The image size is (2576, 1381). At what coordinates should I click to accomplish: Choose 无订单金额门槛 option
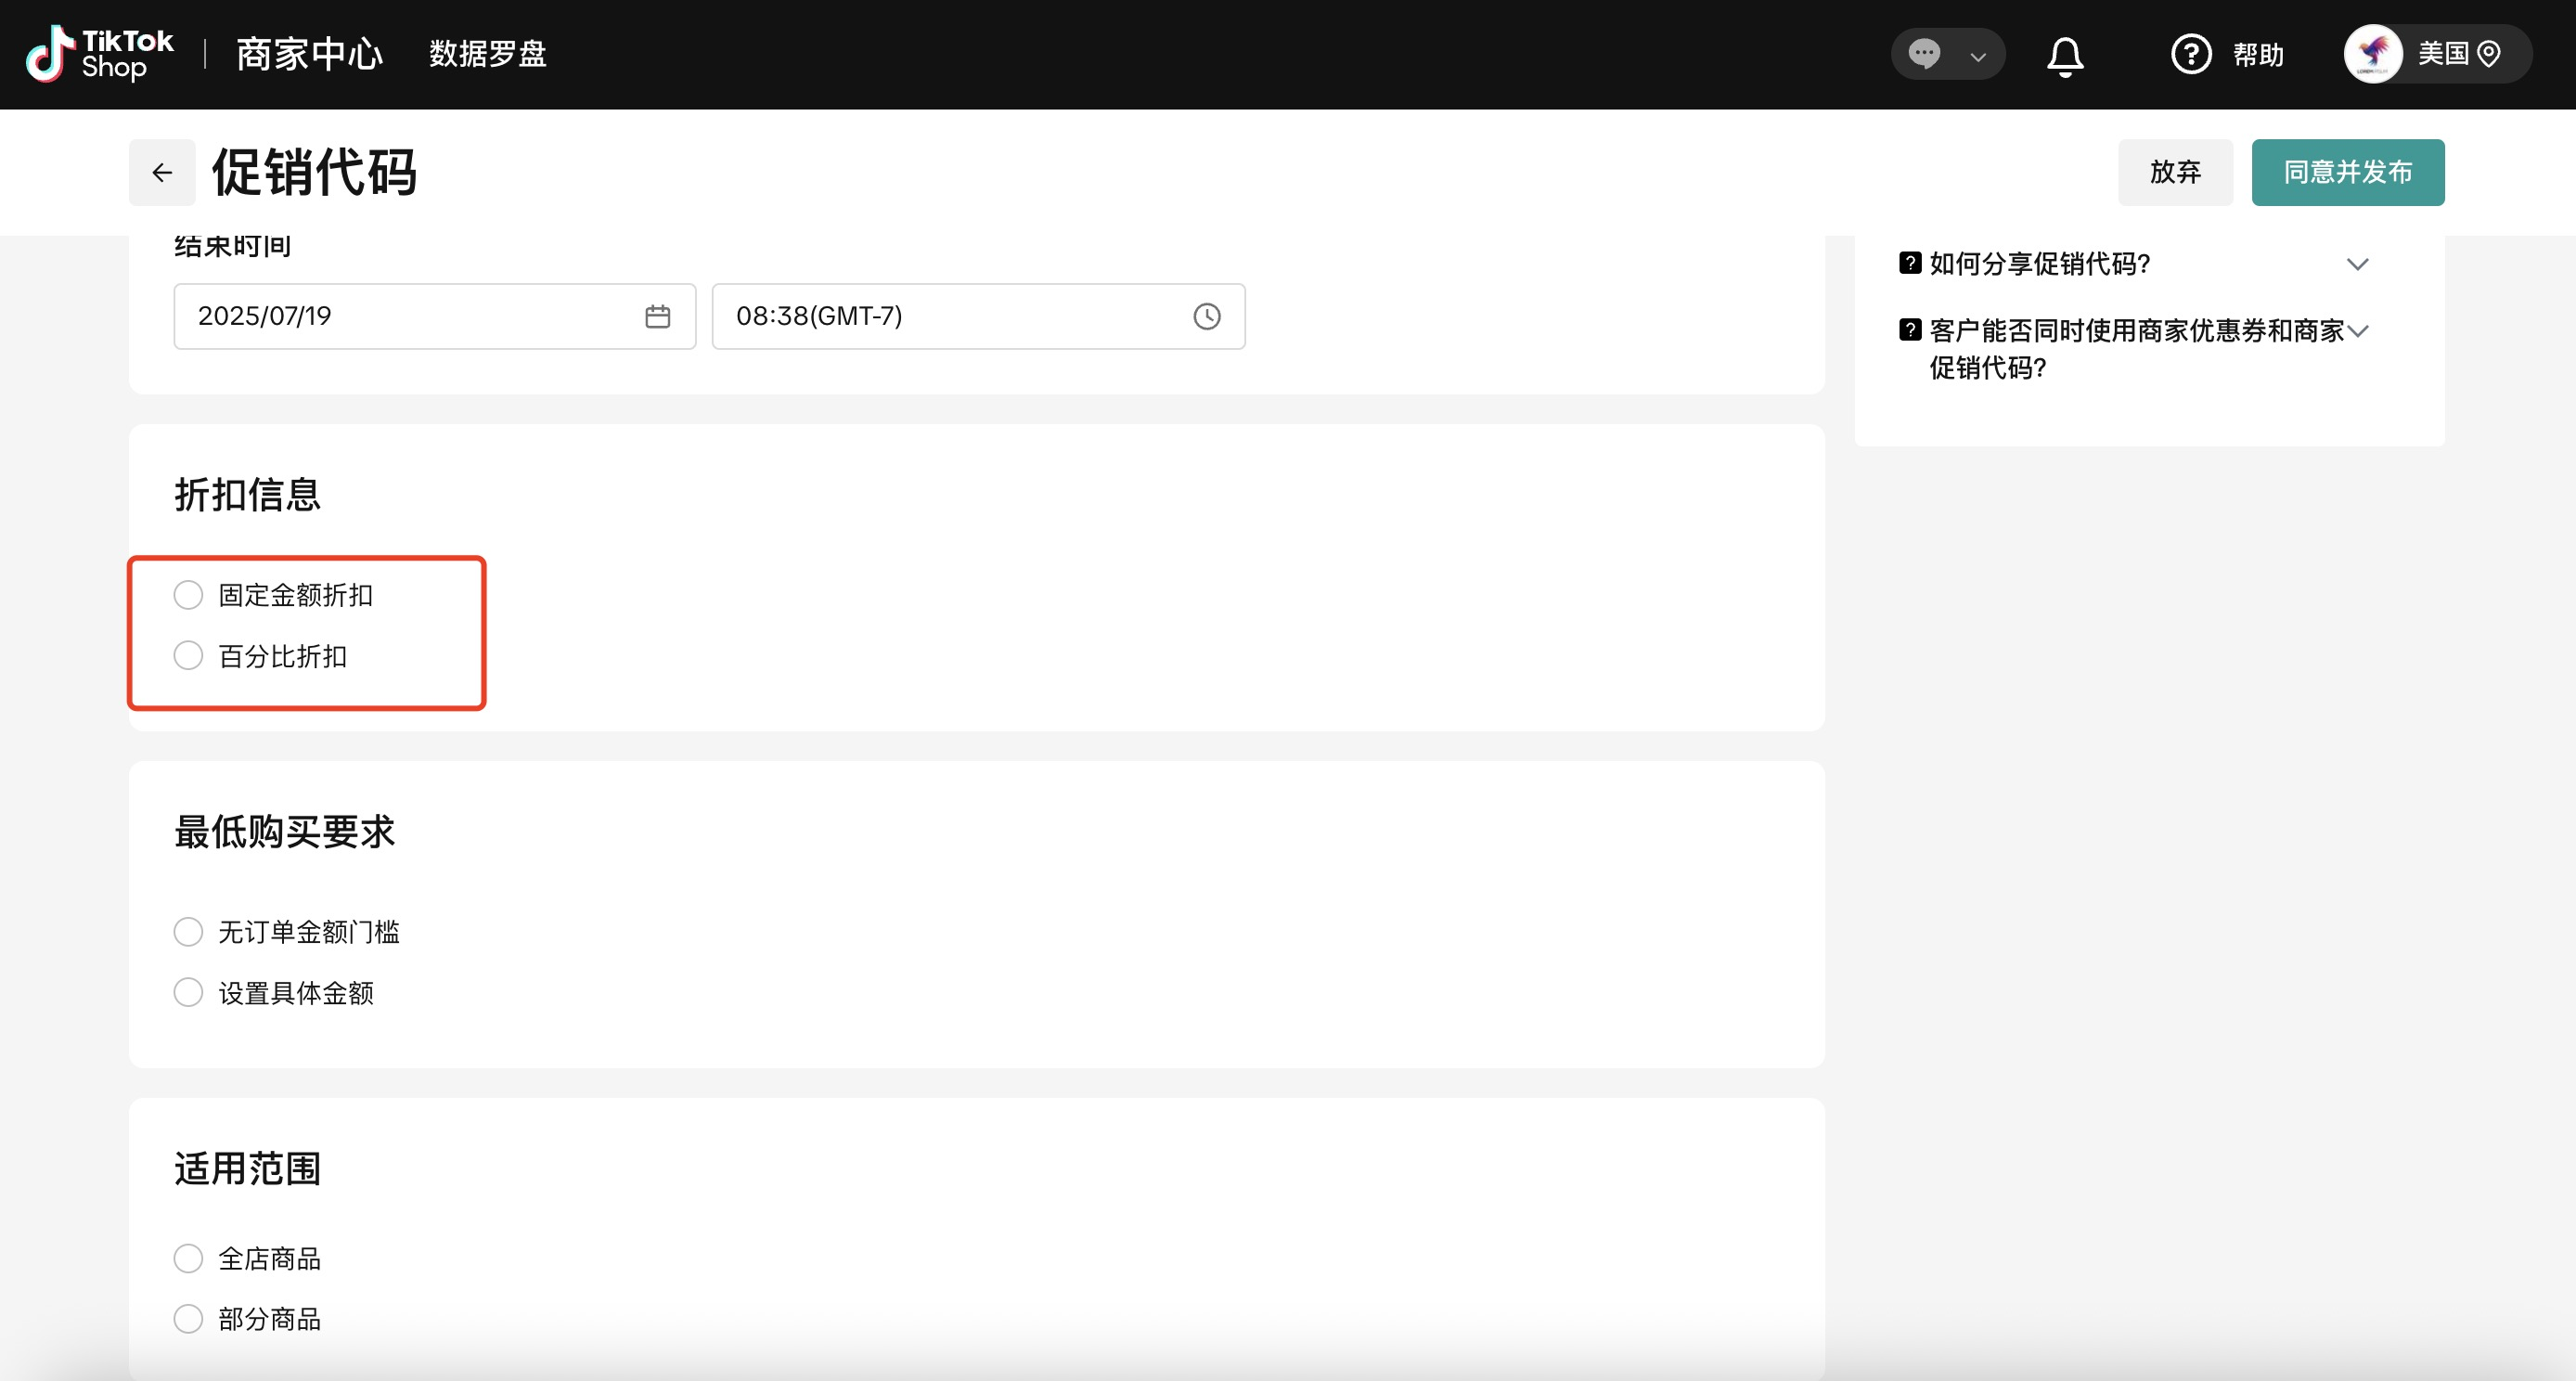pos(188,932)
